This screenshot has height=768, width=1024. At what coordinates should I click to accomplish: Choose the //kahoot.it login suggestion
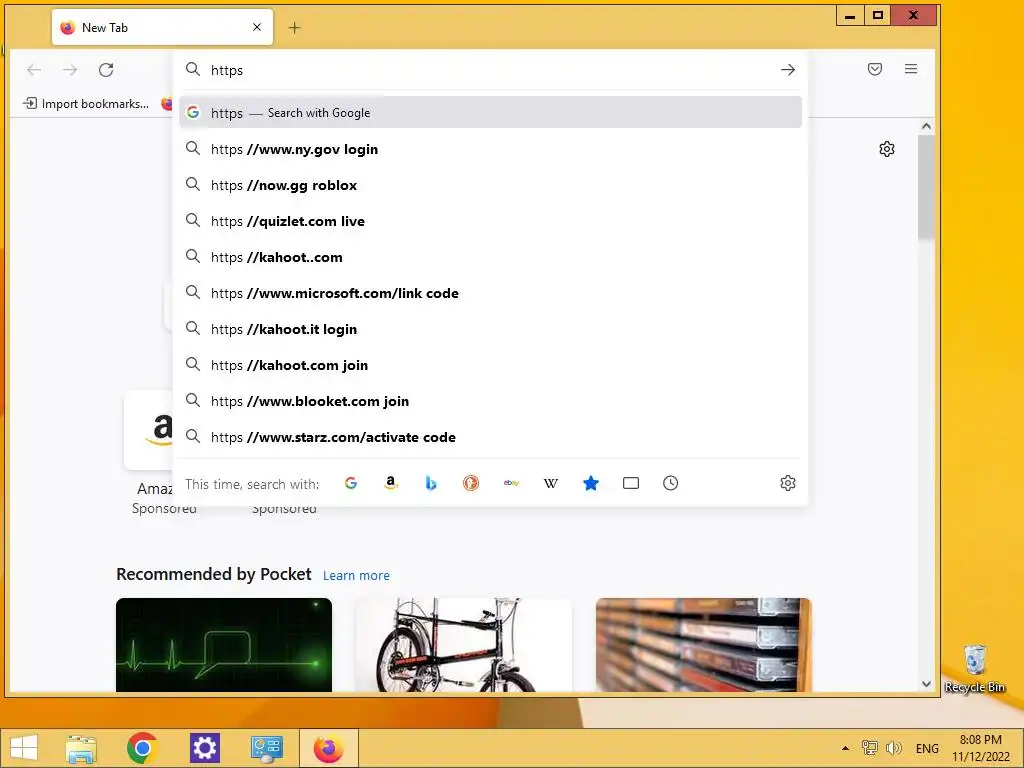490,329
